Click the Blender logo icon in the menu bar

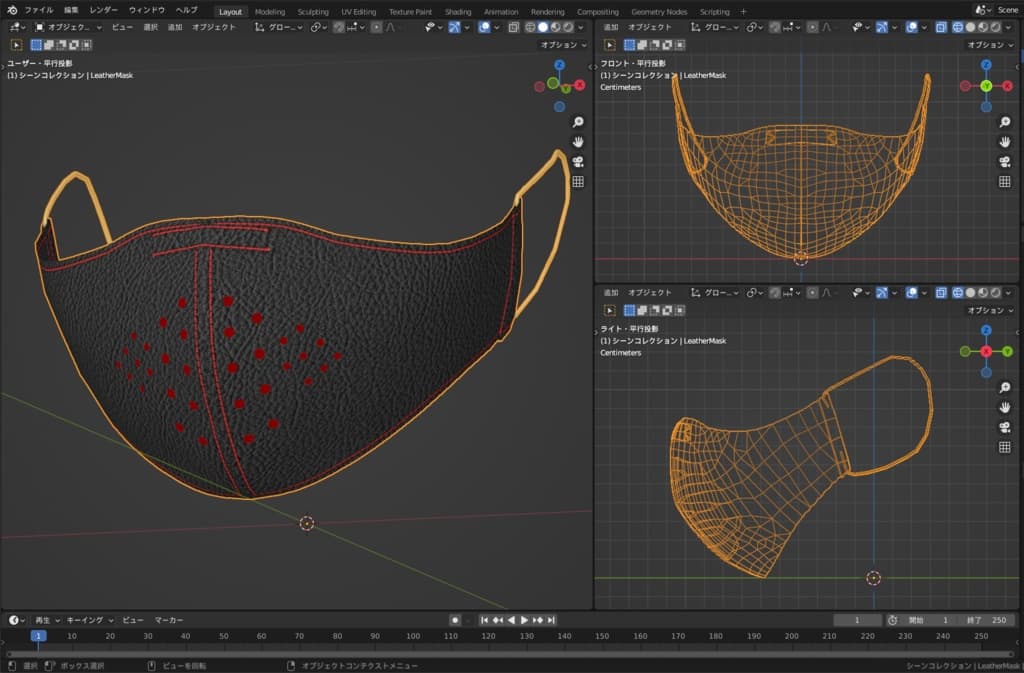click(11, 10)
